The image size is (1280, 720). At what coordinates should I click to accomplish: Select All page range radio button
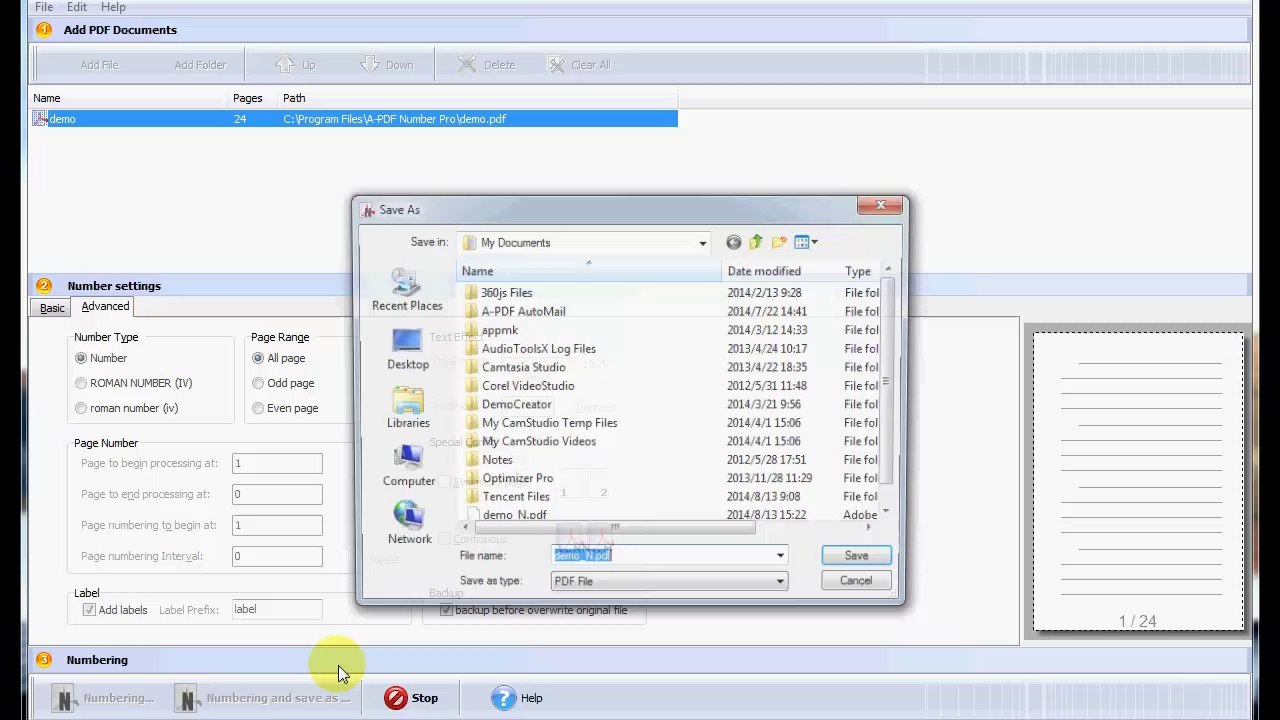258,358
